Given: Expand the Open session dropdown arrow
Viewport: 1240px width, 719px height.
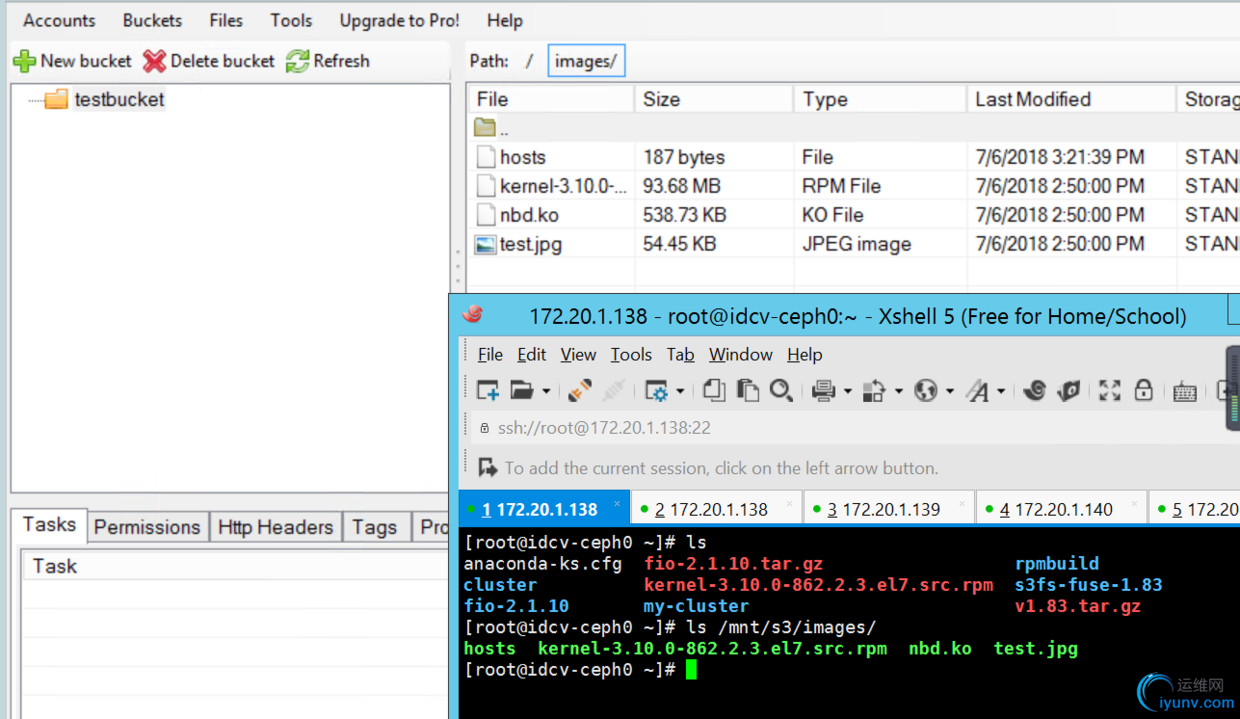Looking at the screenshot, I should tap(546, 392).
